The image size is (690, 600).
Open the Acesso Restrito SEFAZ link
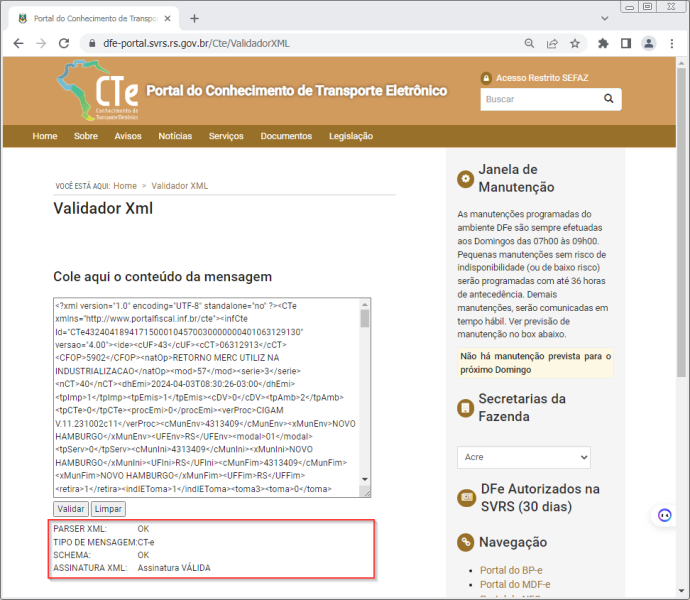click(x=542, y=78)
